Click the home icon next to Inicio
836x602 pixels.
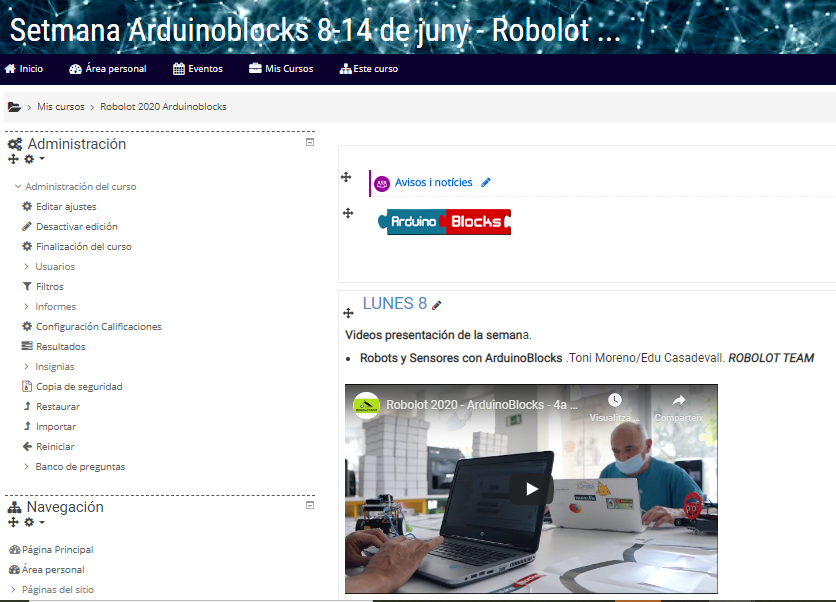[x=10, y=69]
